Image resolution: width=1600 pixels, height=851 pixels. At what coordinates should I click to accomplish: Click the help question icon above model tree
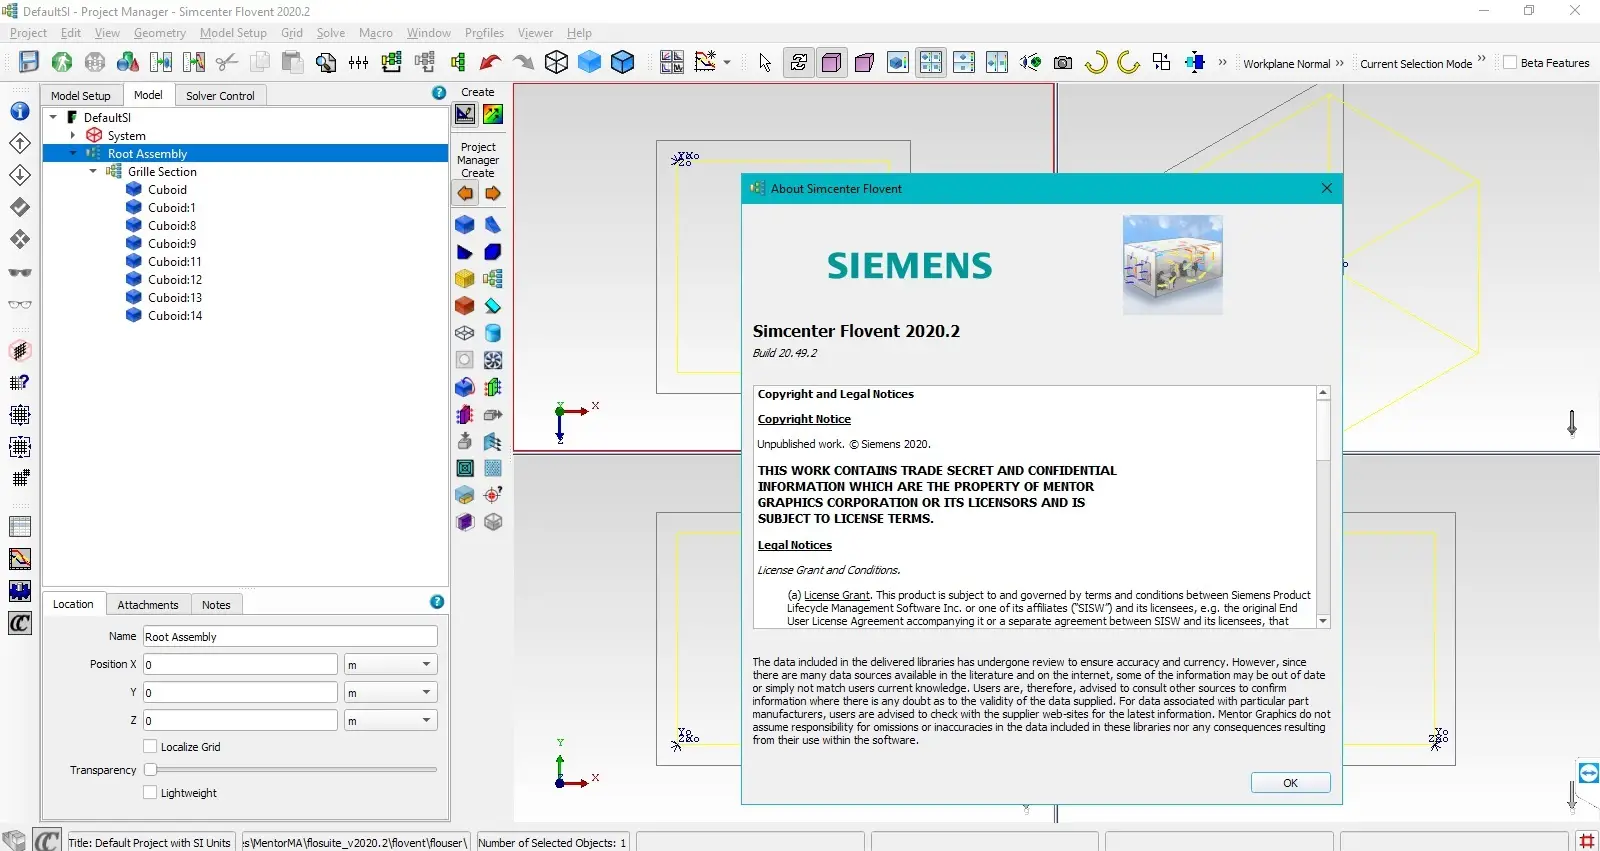(439, 93)
